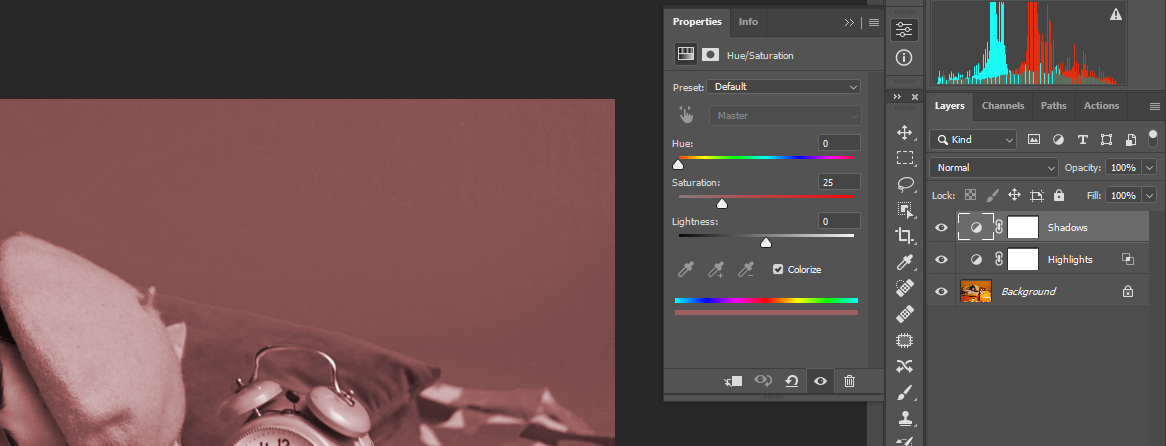Hide the Highlights layer
The image size is (1166, 446).
941,259
